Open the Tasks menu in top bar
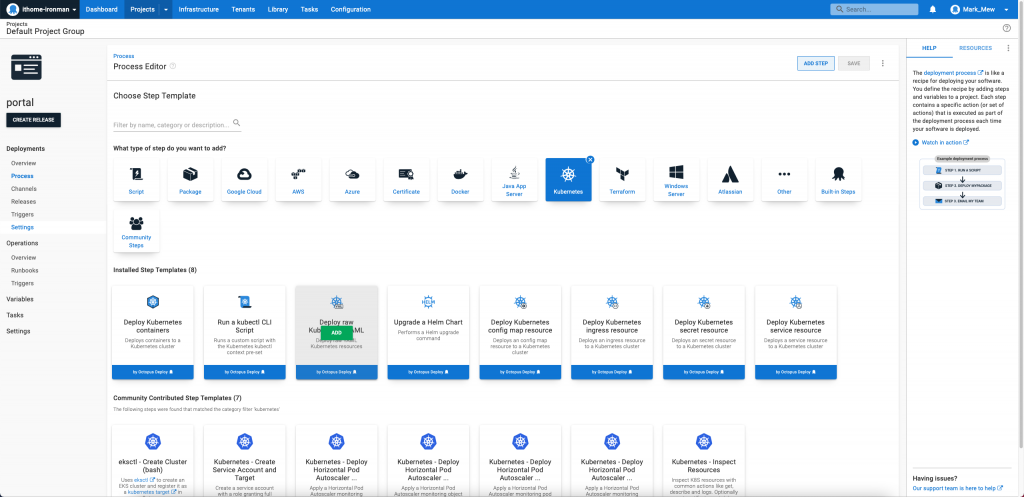1024x497 pixels. 309,9
